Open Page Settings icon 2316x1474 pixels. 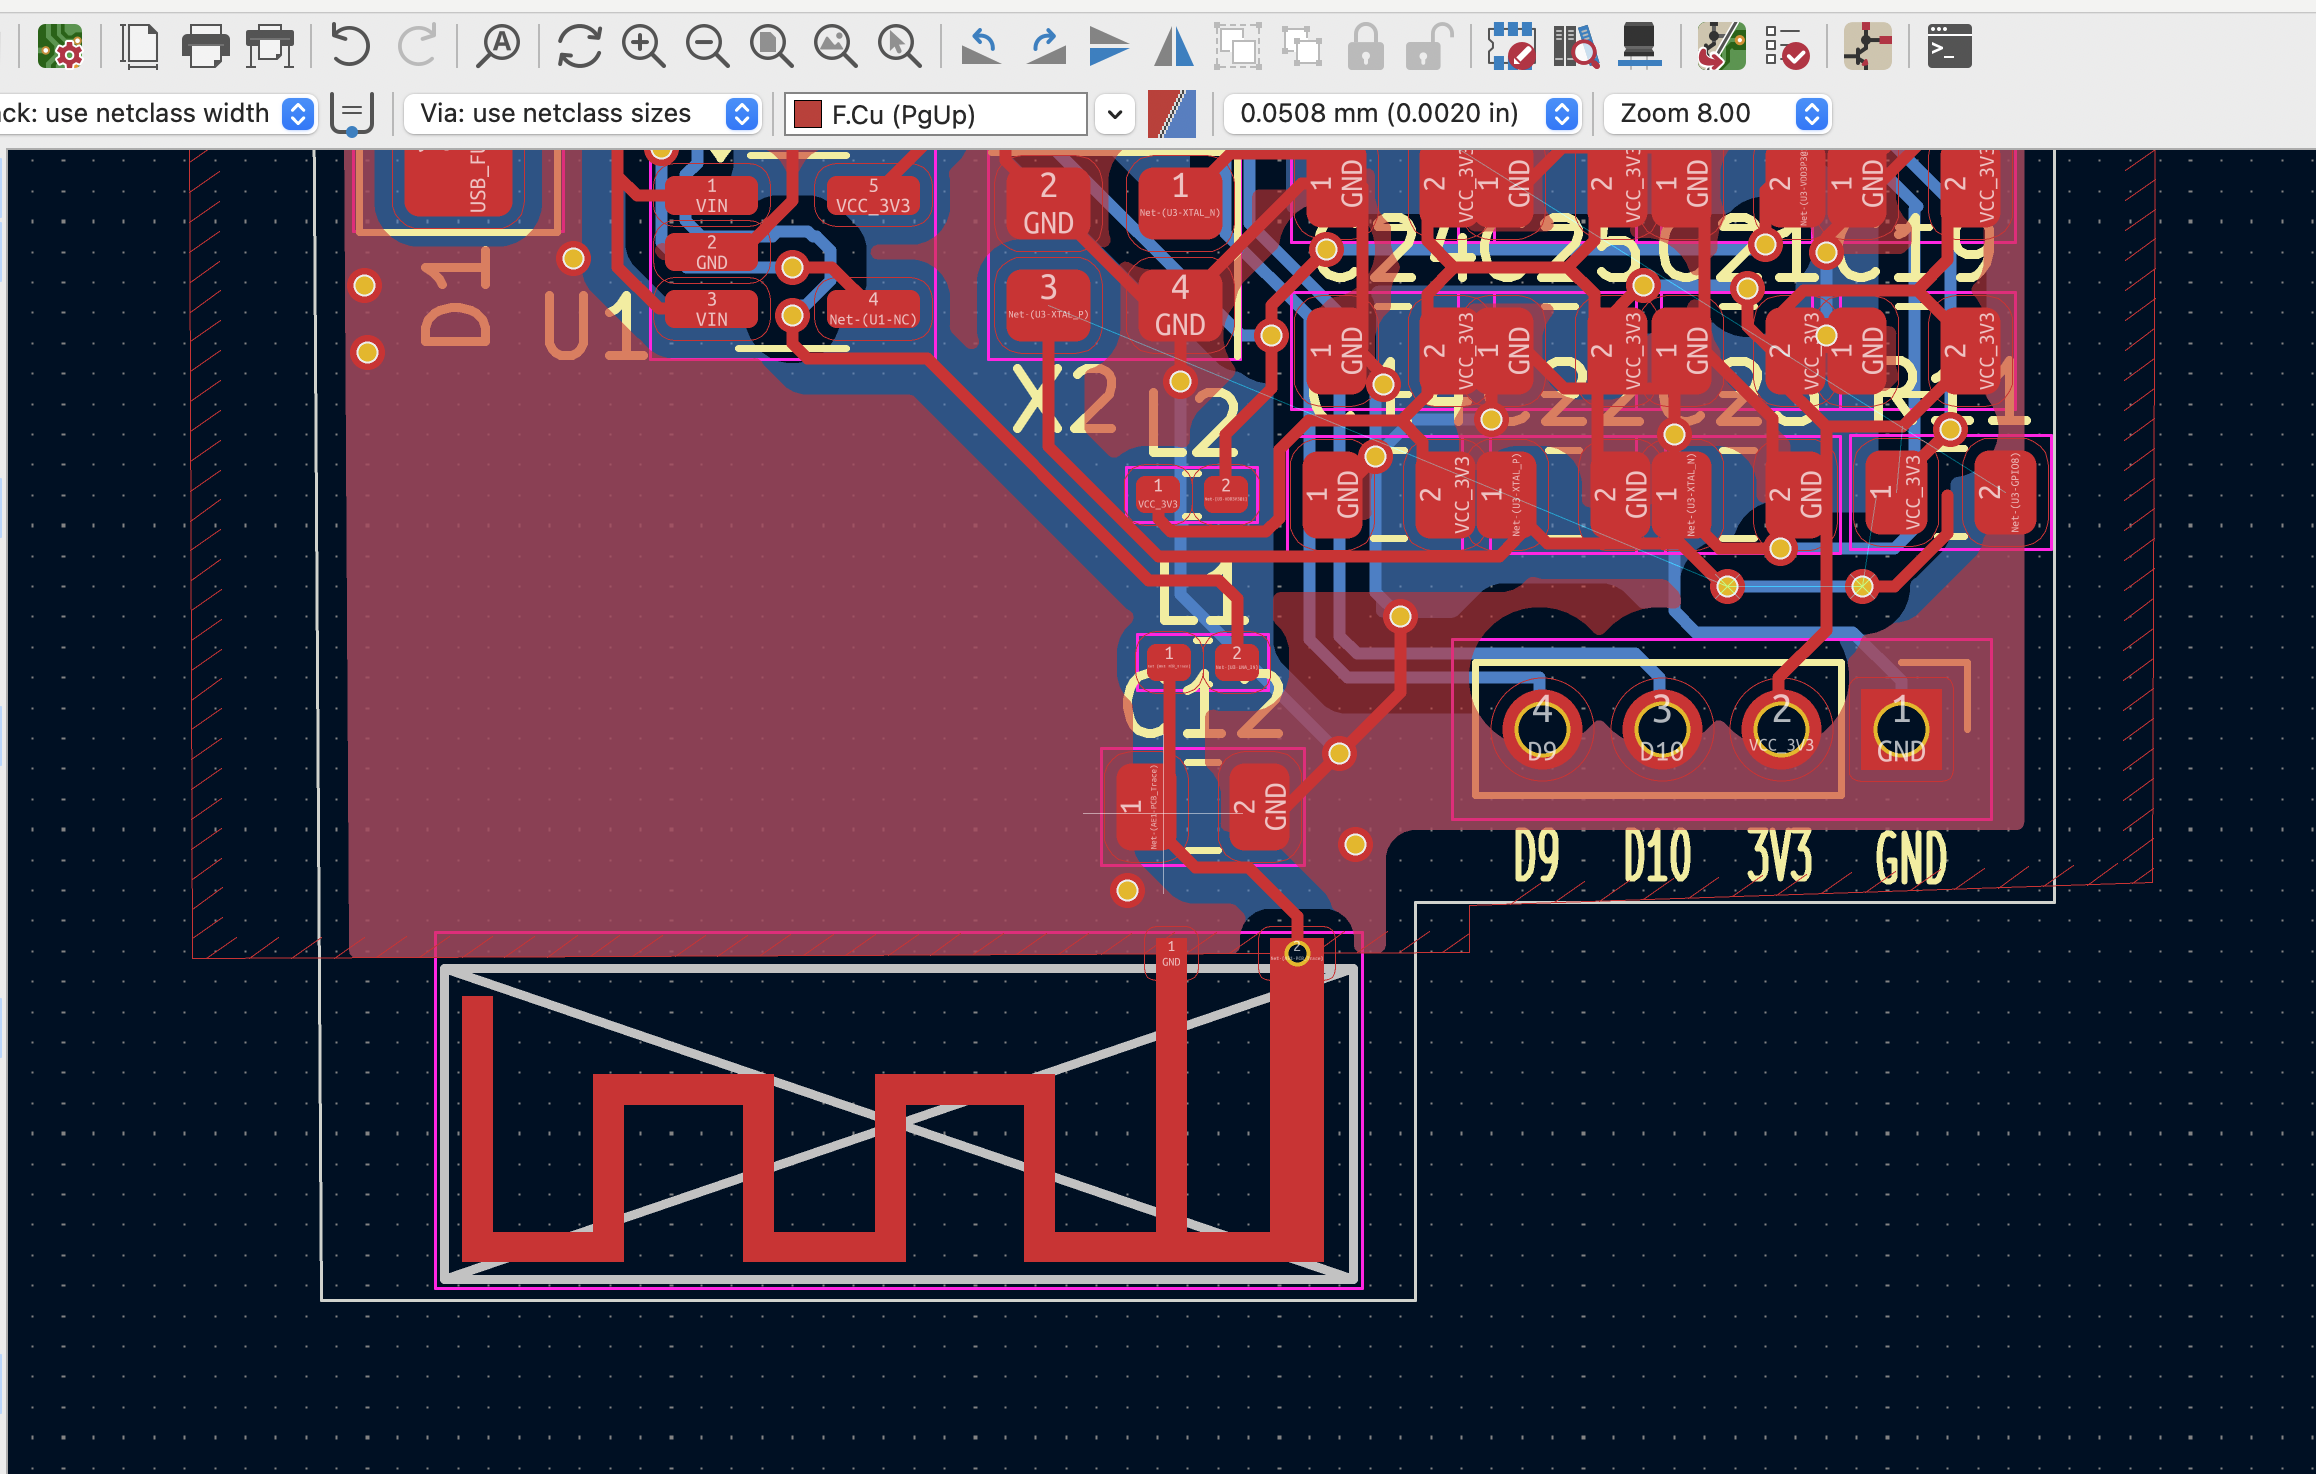point(140,46)
